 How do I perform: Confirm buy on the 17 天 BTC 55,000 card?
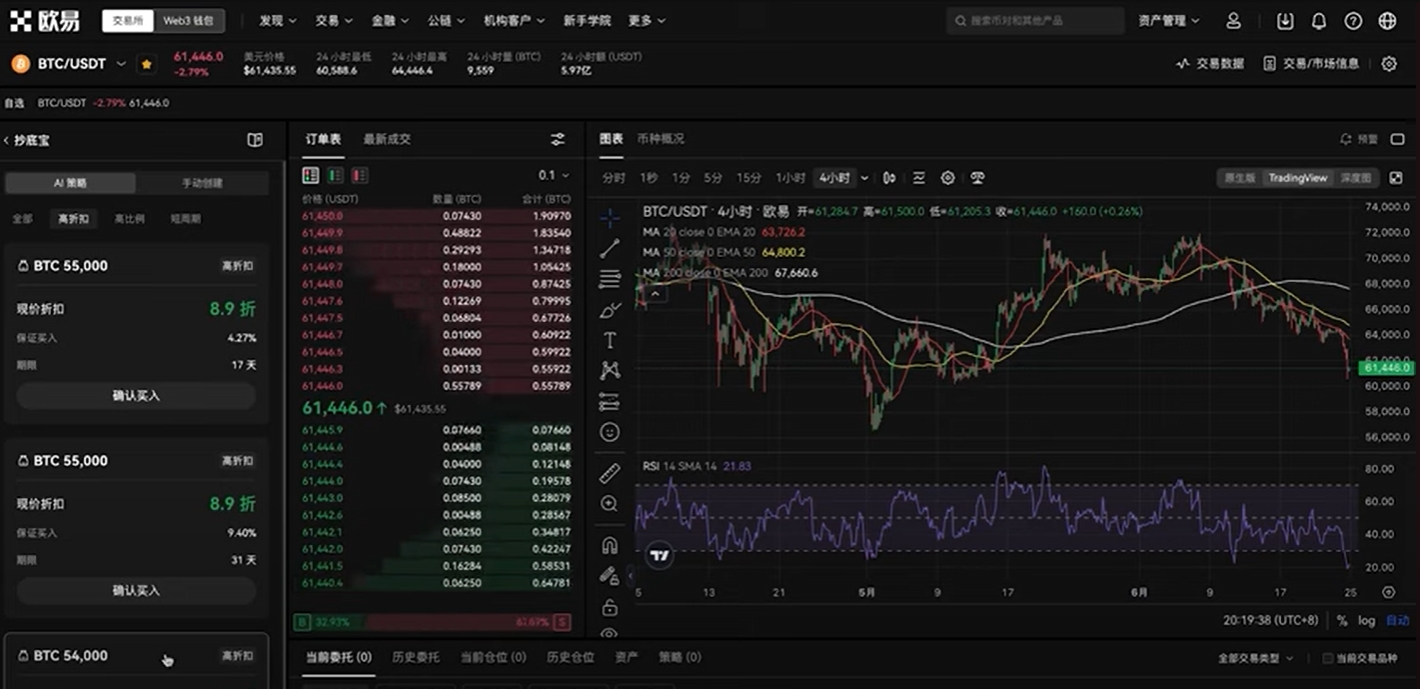click(136, 396)
